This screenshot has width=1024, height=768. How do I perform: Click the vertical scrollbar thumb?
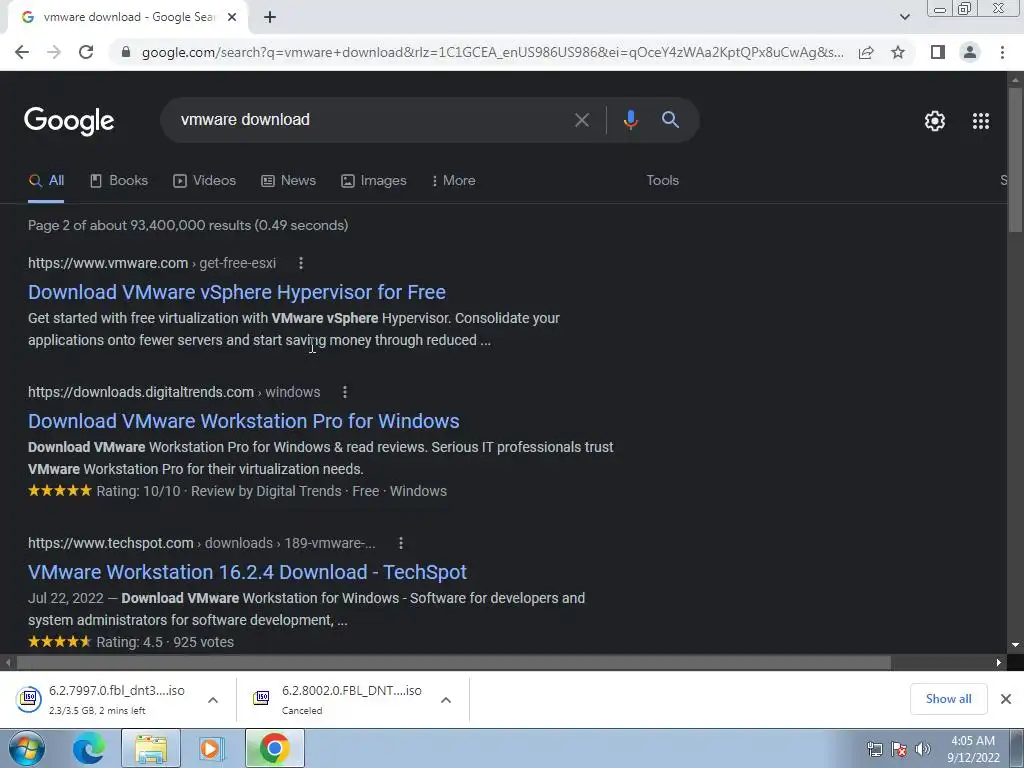pos(1015,160)
